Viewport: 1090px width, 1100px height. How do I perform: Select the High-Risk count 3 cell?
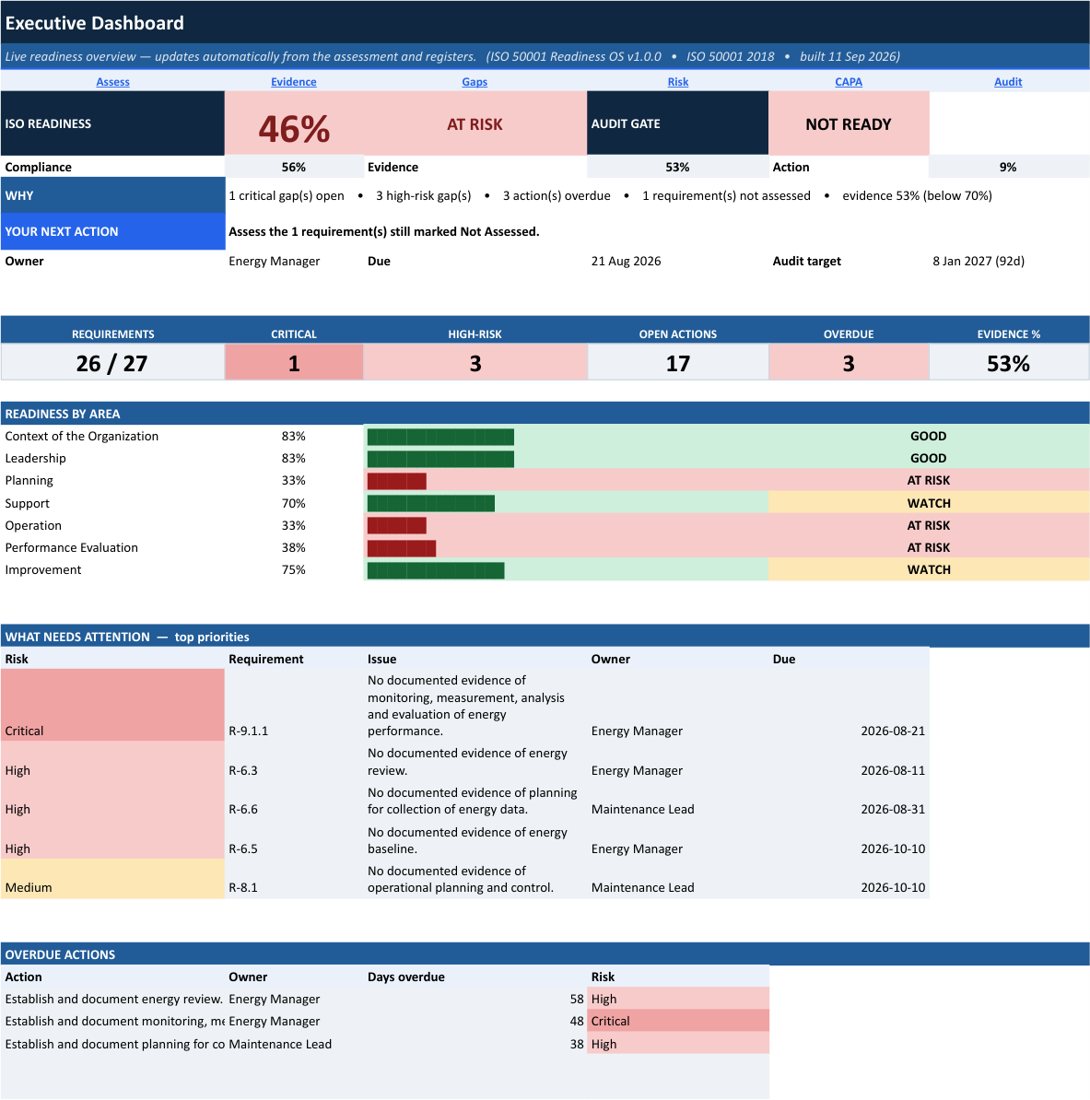475,363
